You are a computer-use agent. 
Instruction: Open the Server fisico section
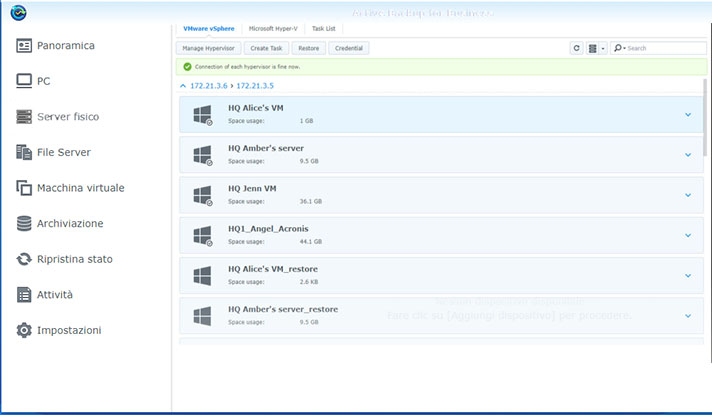tap(67, 117)
